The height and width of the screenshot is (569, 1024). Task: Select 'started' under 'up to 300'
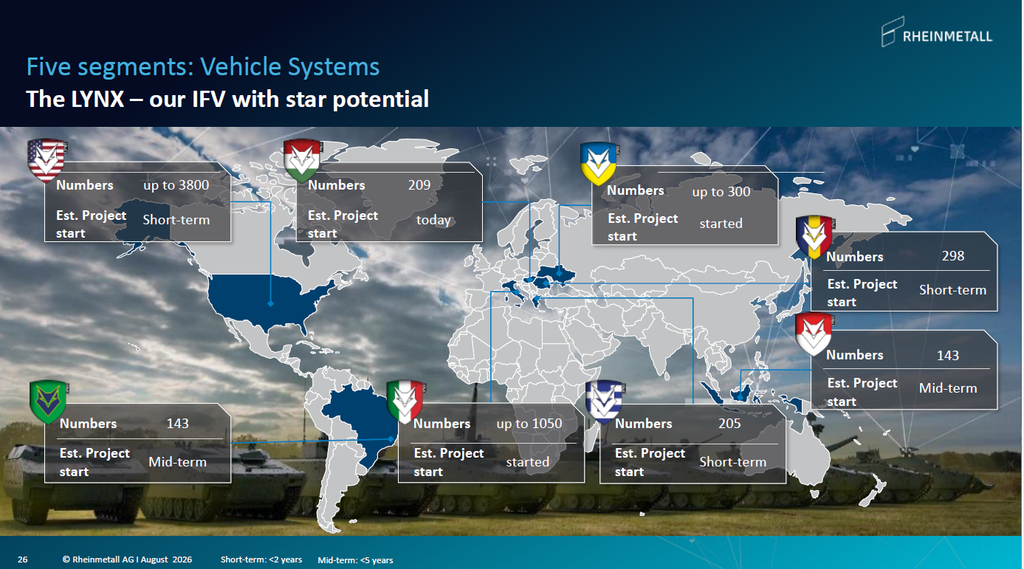click(721, 223)
